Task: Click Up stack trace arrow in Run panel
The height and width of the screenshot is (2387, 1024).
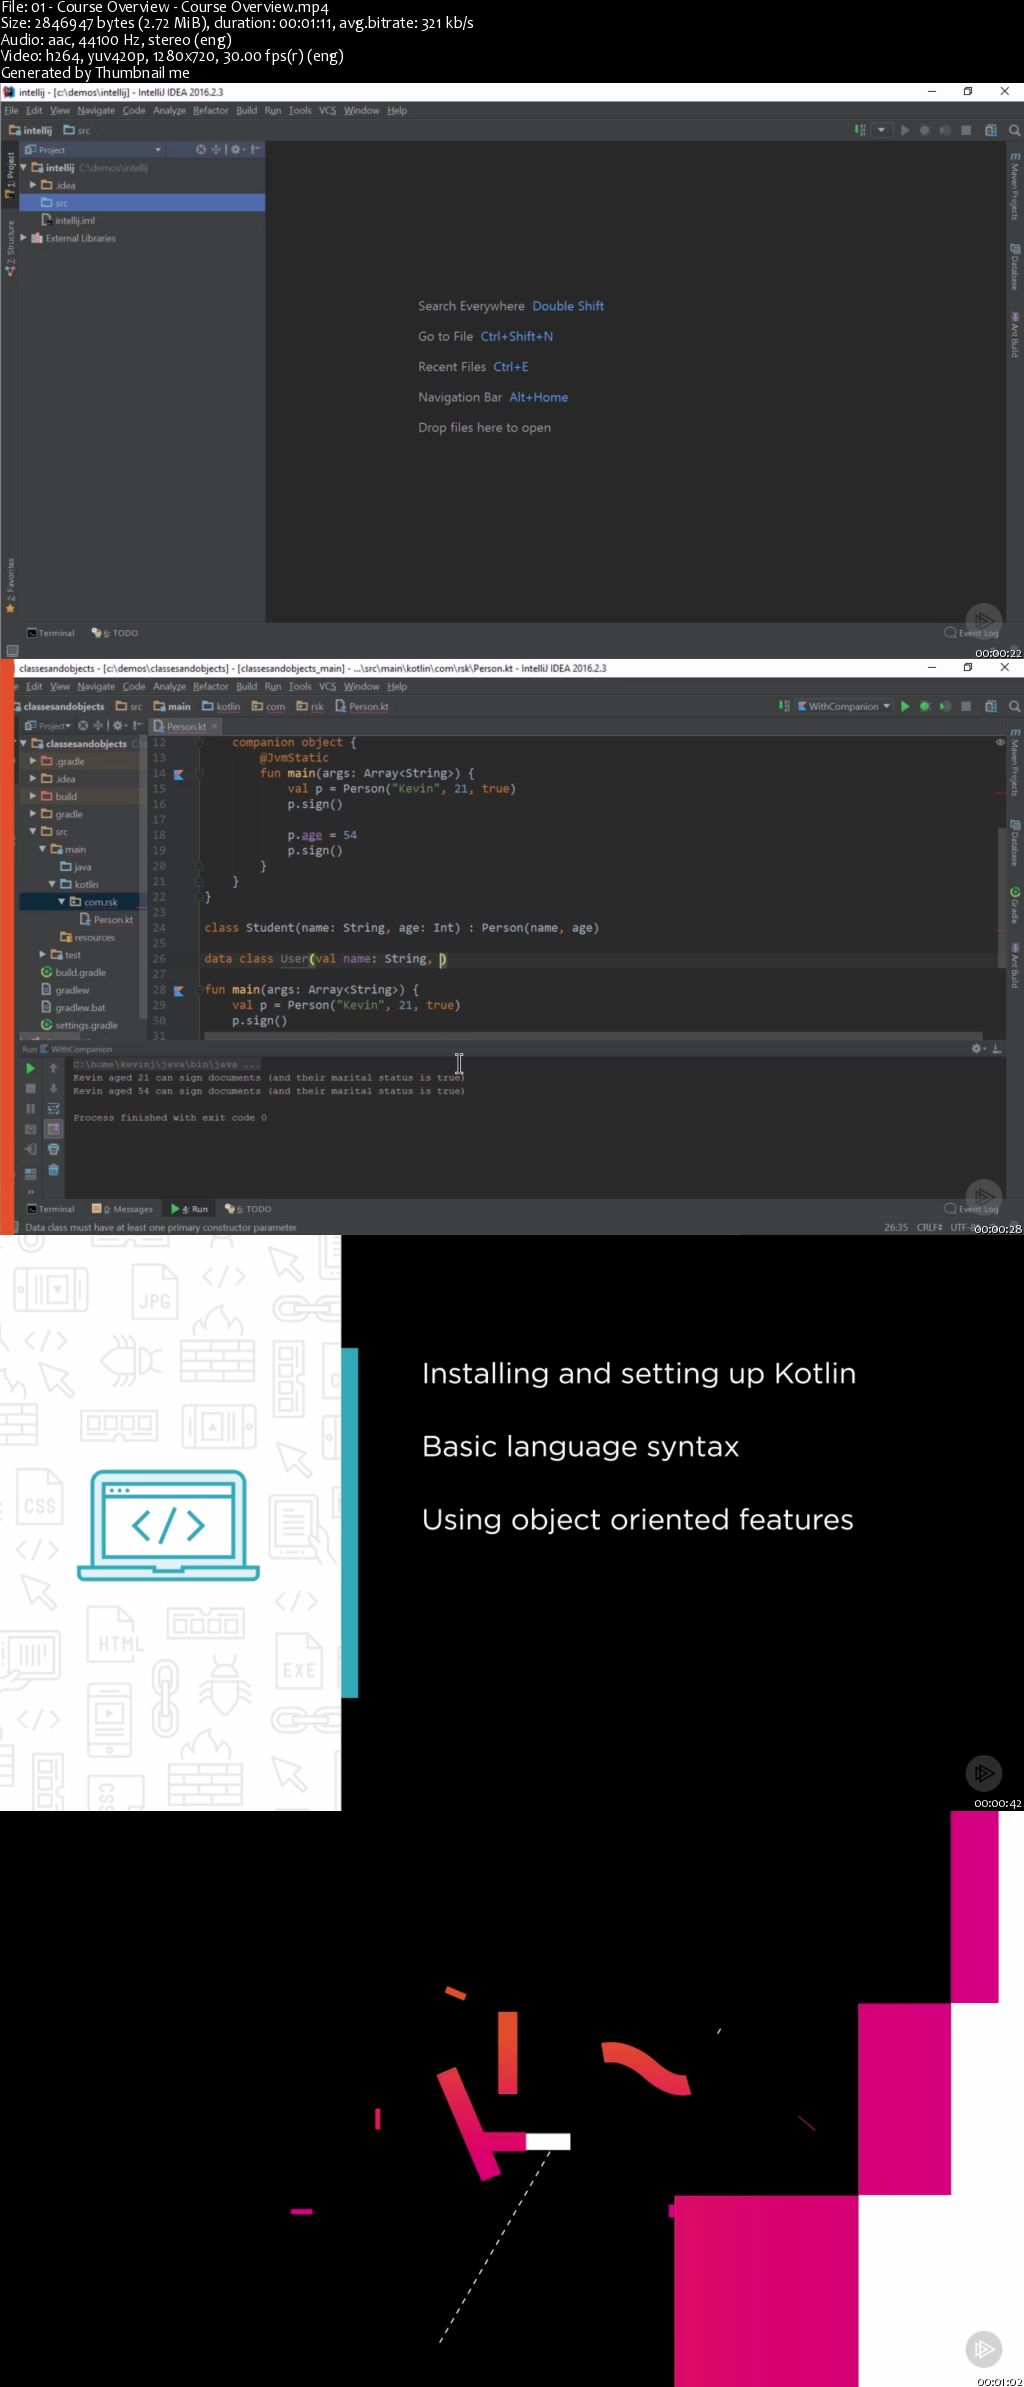Action: click(x=54, y=1068)
